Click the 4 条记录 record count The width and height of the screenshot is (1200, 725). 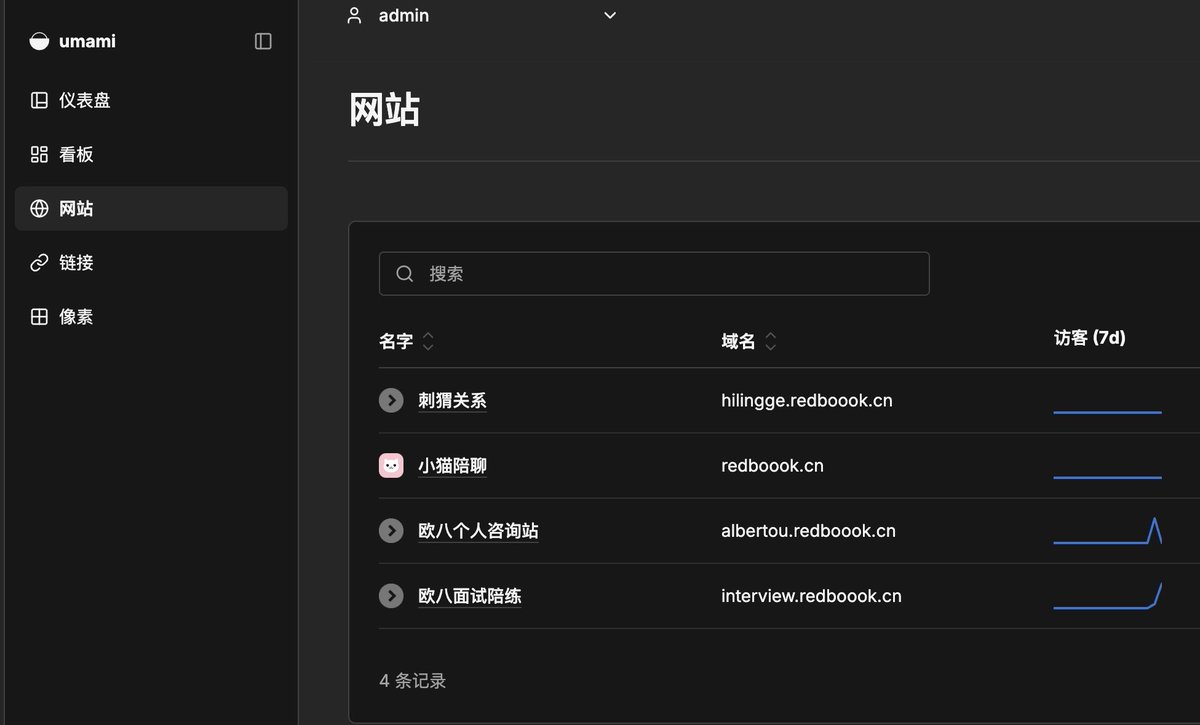click(x=413, y=681)
